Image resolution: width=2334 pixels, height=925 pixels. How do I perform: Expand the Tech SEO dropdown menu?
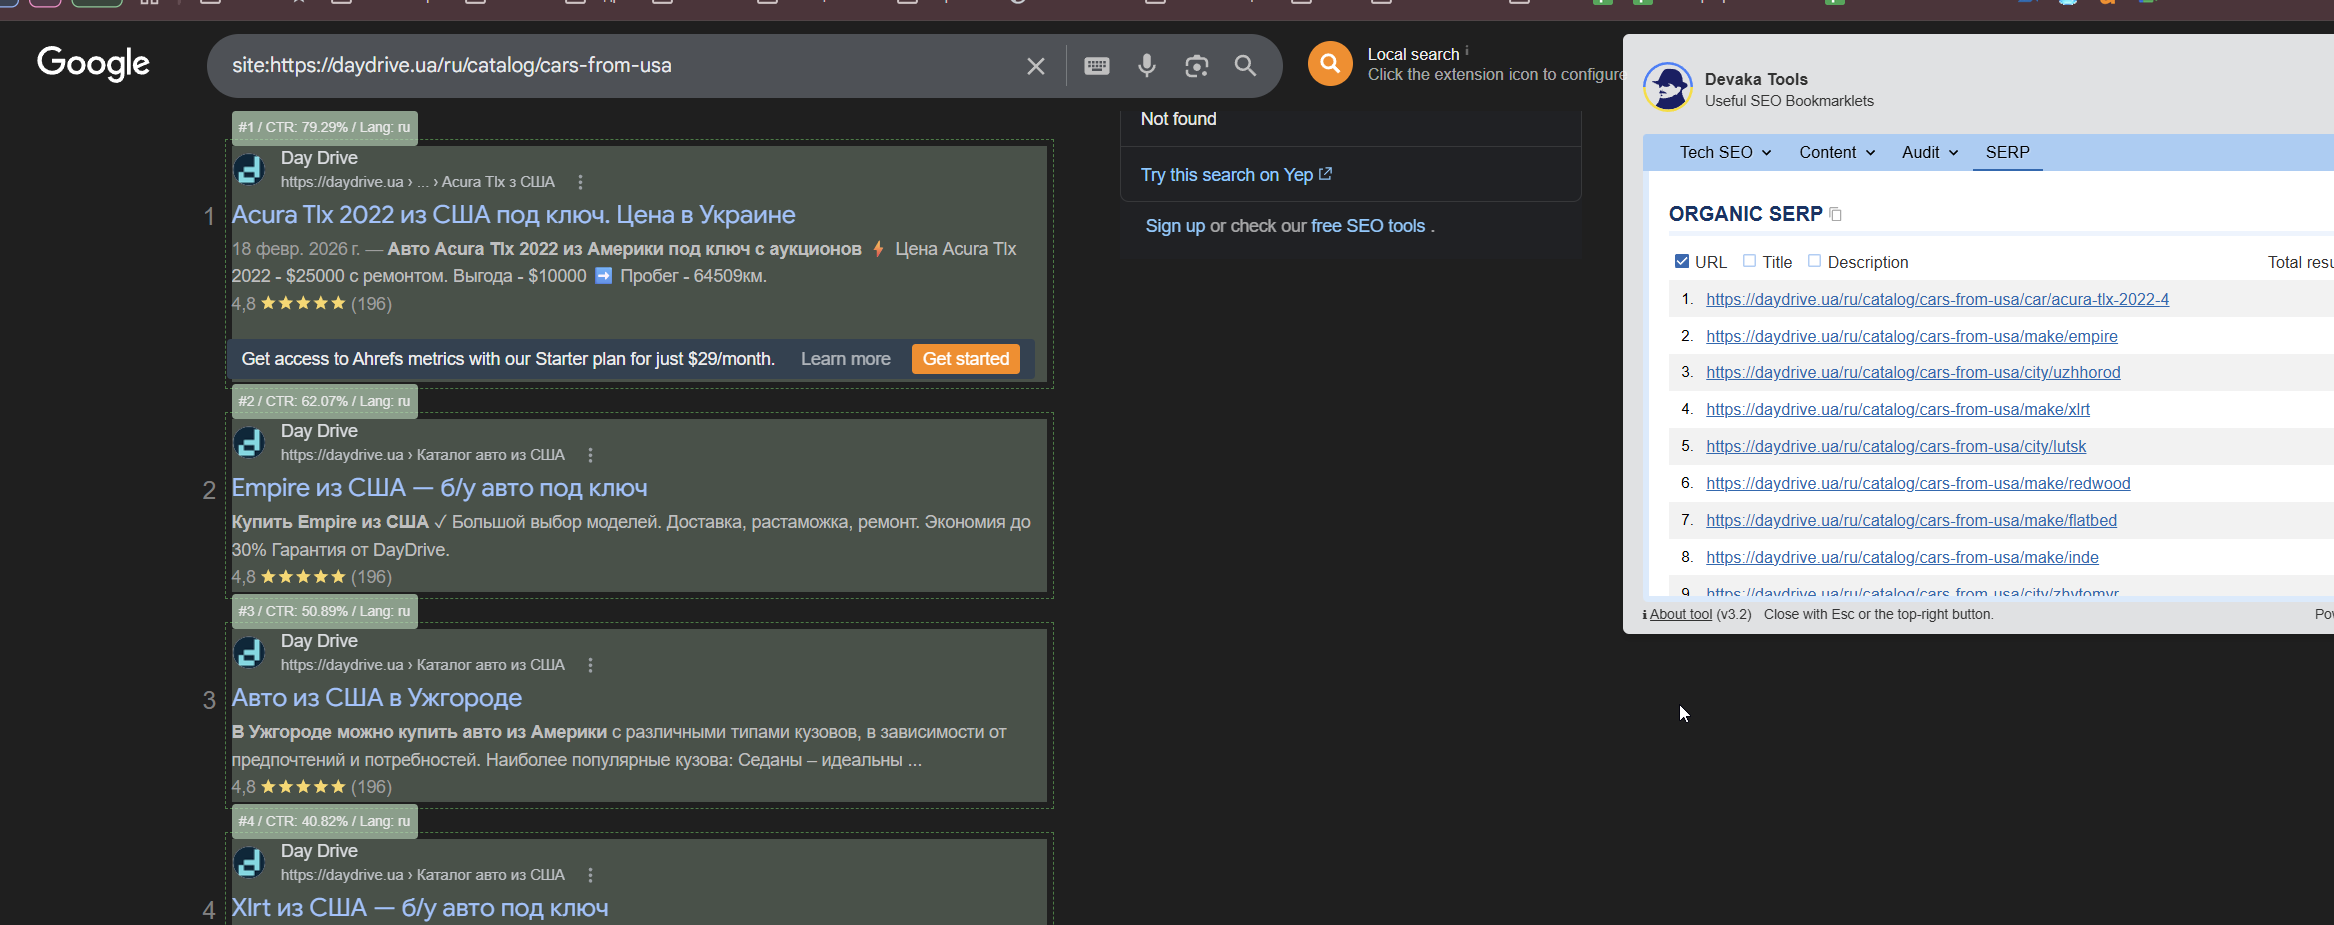coord(1725,152)
